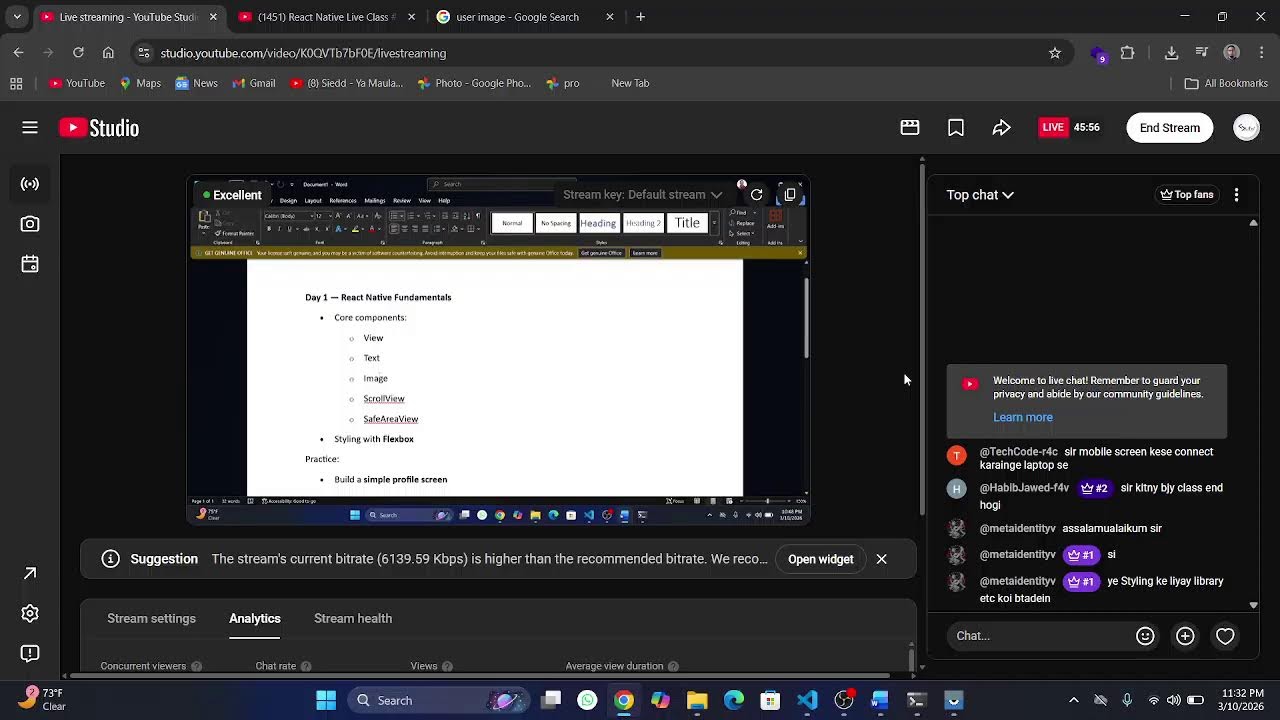The width and height of the screenshot is (1280, 720).
Task: Click the @HabibJawed-f4v chat username
Action: 1024,488
